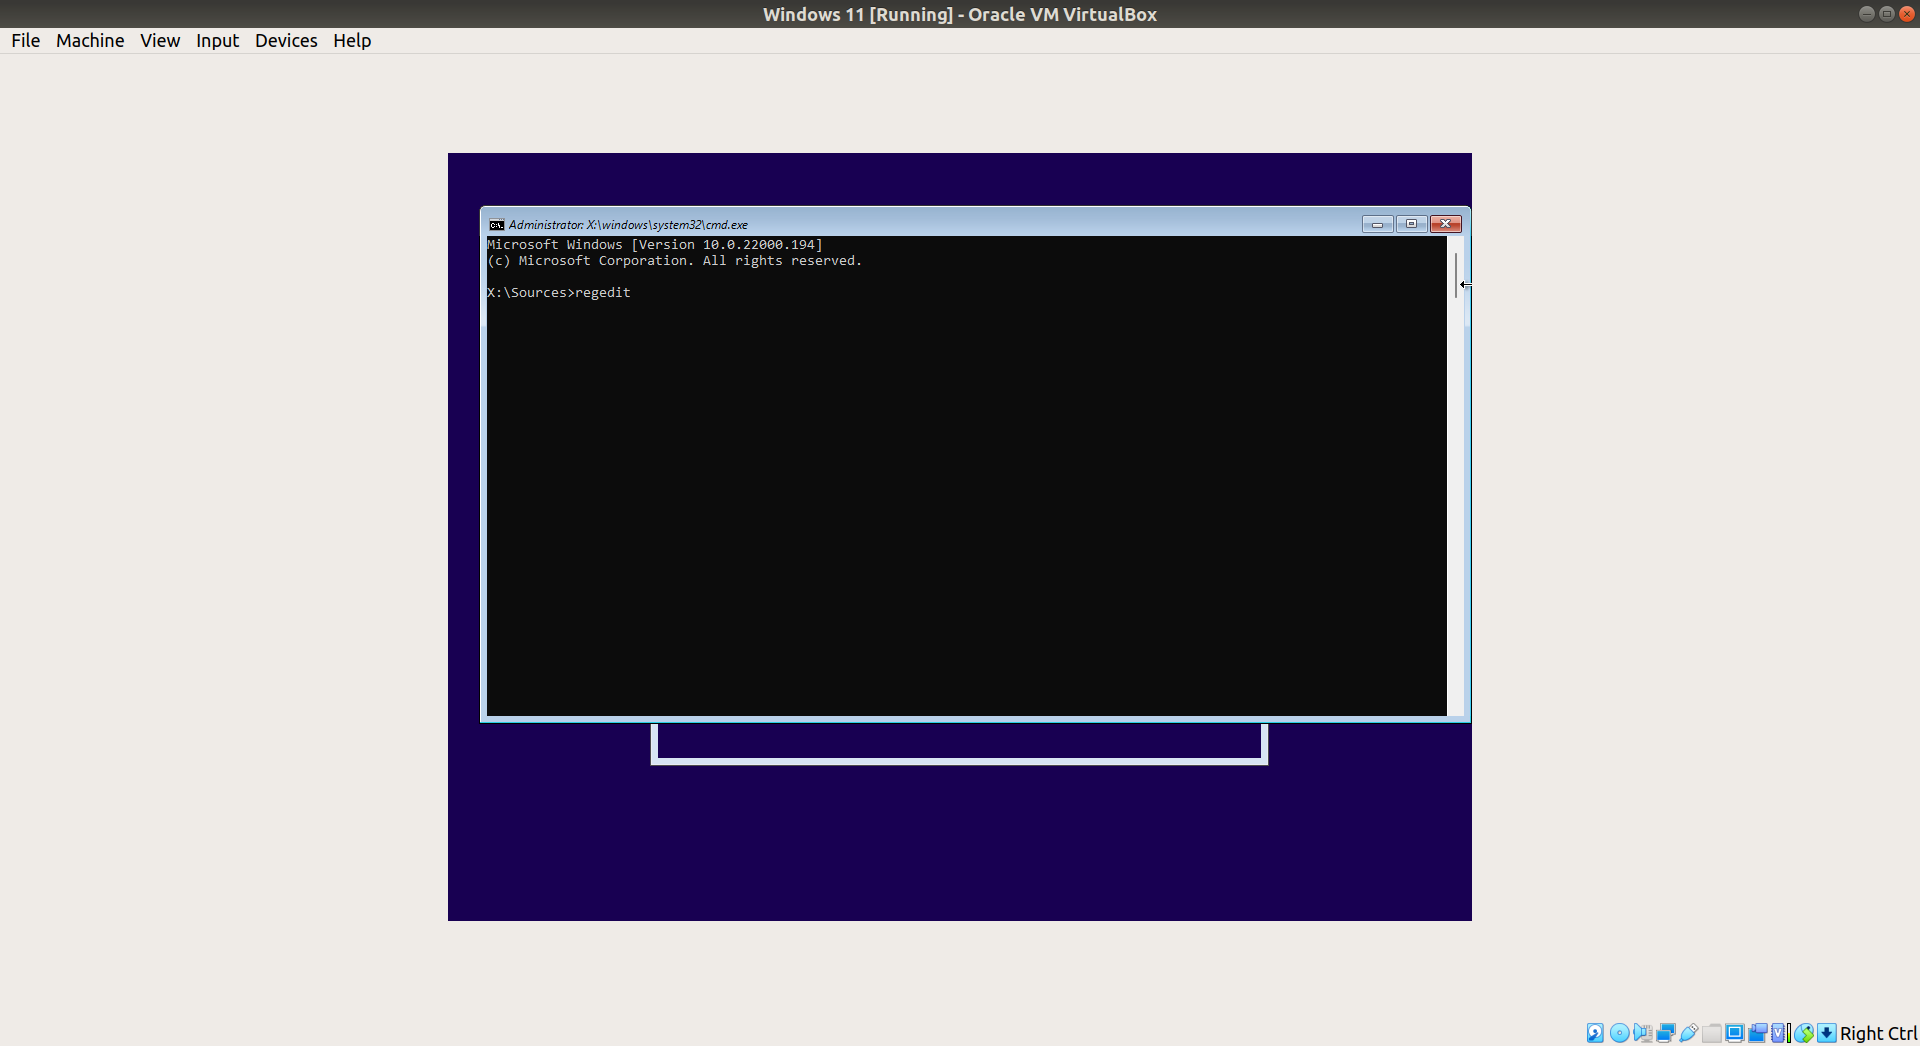
Task: Click the video recording status icon
Action: click(1758, 1033)
